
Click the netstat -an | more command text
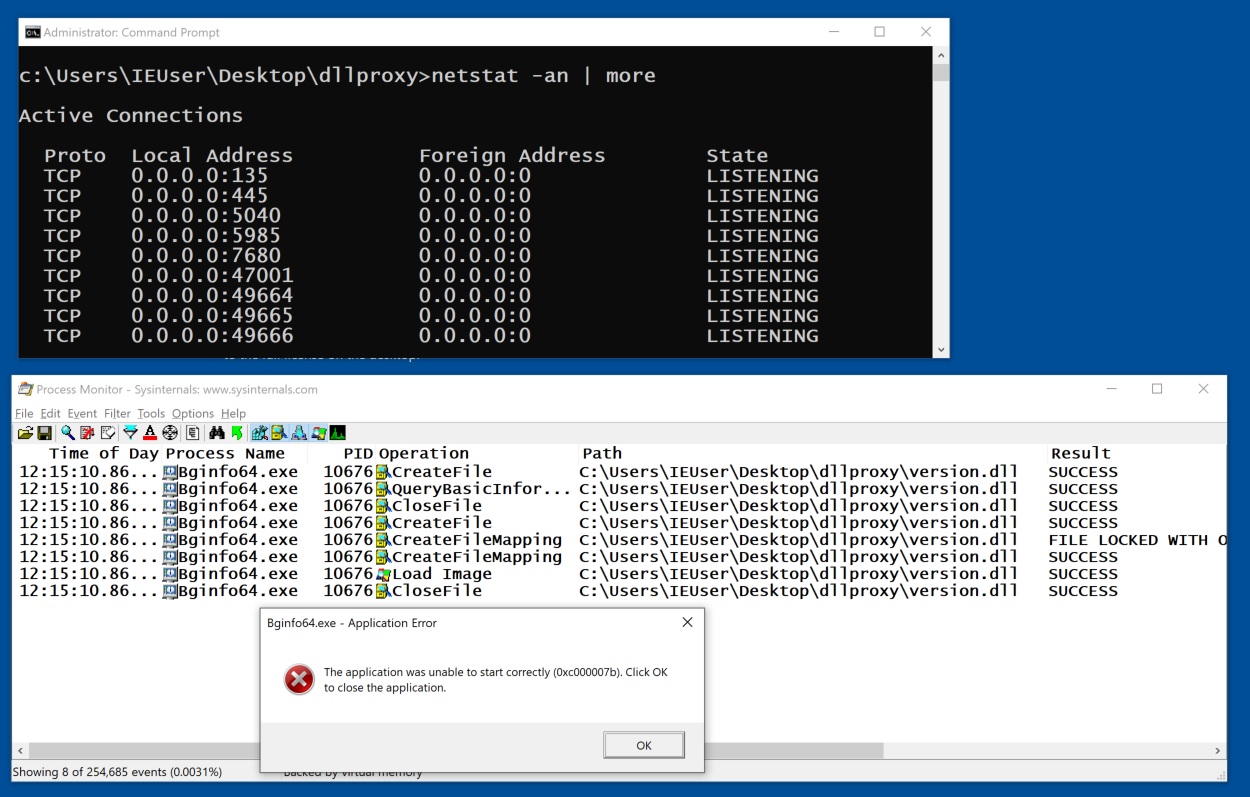pyautogui.click(x=544, y=76)
